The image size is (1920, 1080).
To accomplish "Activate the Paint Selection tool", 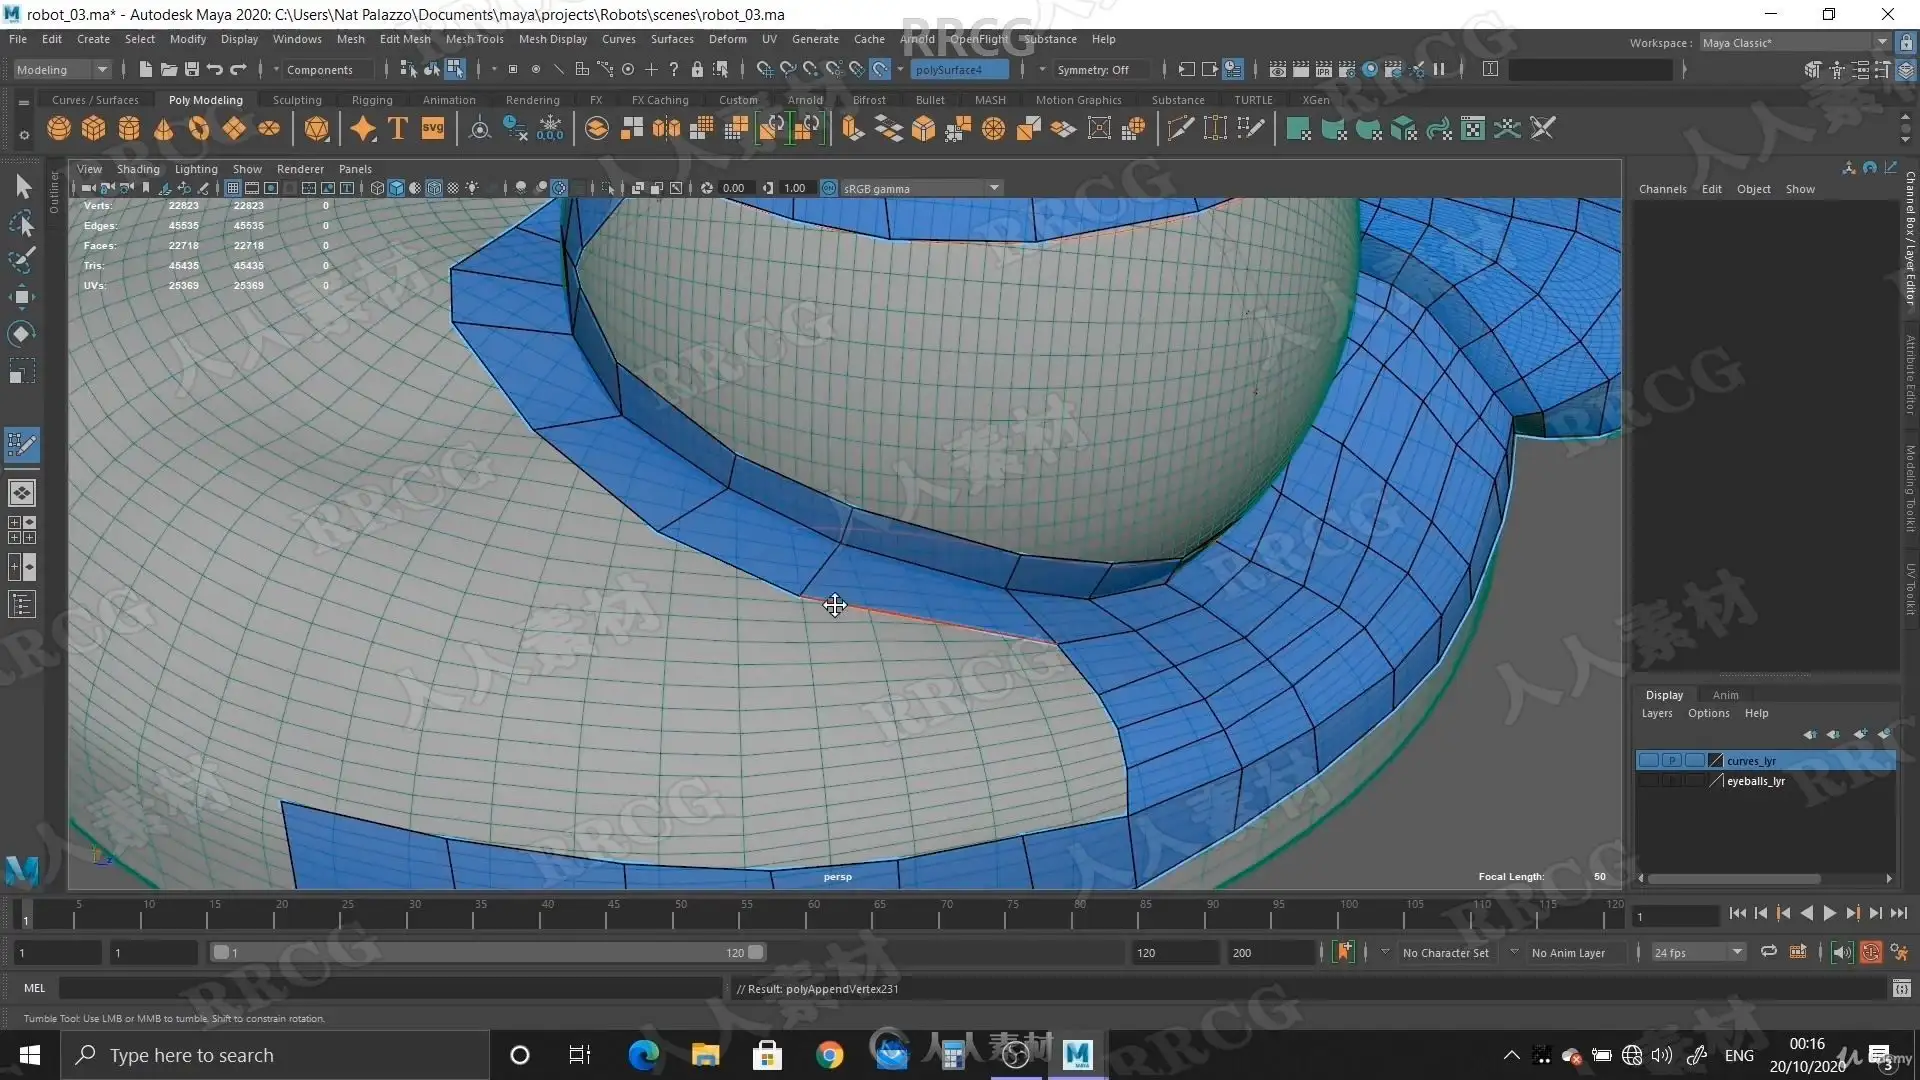I will (x=21, y=260).
